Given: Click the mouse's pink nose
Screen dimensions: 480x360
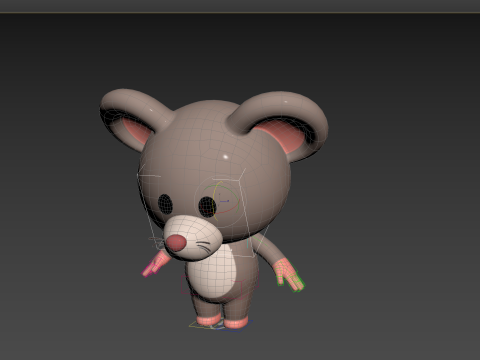Looking at the screenshot, I should 176,243.
